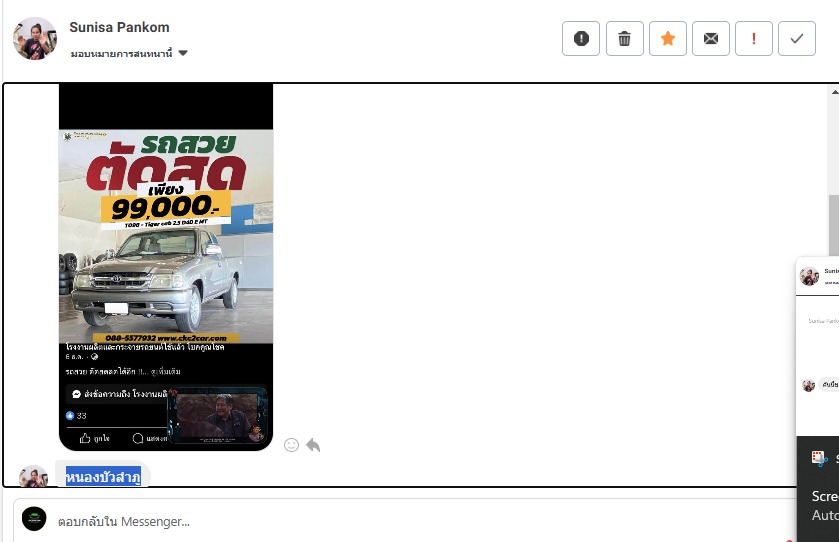Click the embedded video thumbnail in image

(x=217, y=415)
